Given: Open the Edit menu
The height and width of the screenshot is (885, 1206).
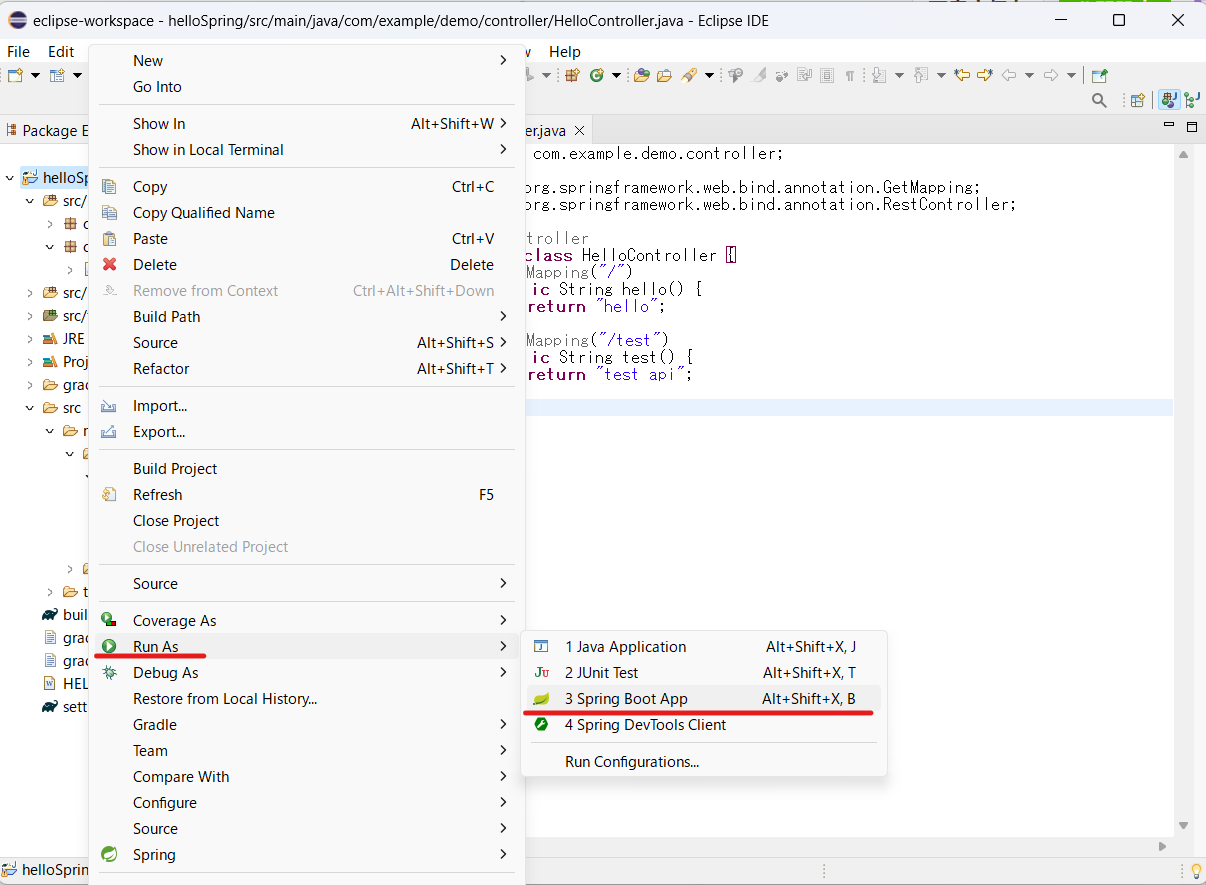Looking at the screenshot, I should click(x=61, y=51).
